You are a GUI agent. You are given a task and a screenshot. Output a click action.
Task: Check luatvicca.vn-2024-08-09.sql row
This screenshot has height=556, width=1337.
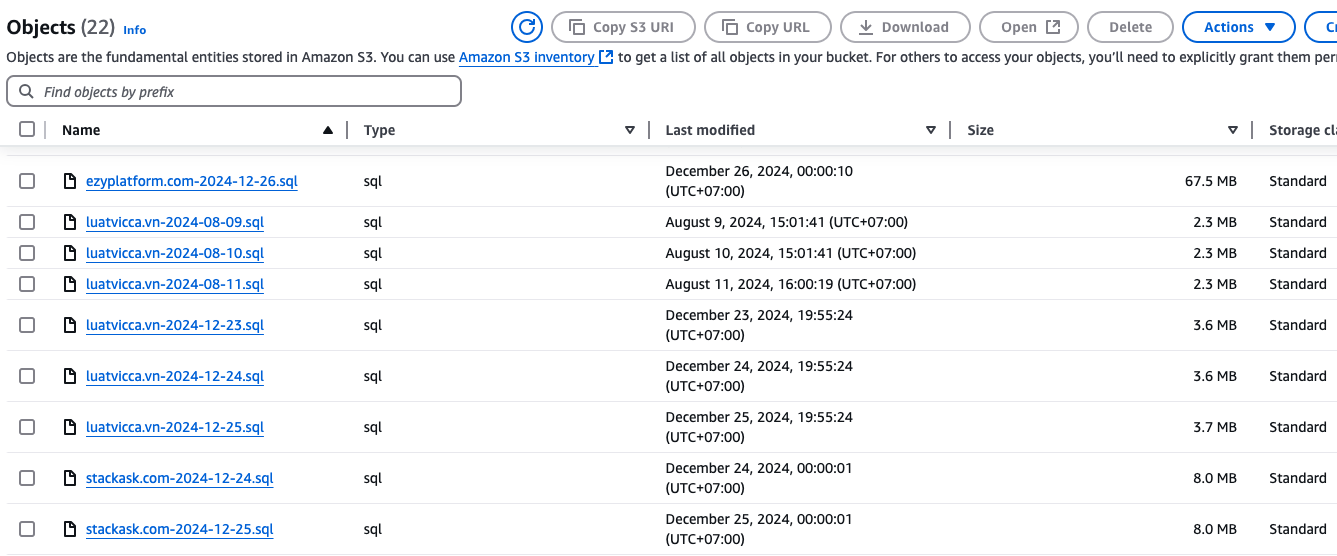coord(27,222)
